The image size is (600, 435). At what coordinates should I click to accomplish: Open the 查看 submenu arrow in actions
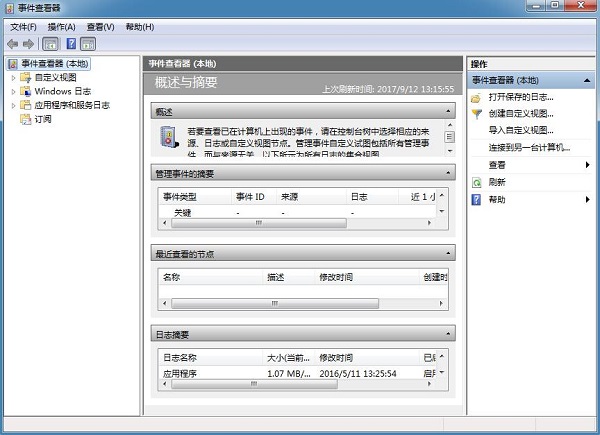pyautogui.click(x=587, y=165)
